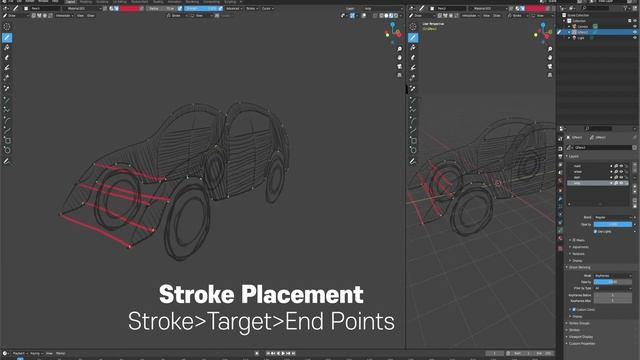Open the Advanced brush settings popover
Viewport: 640px width, 360px height.
pyautogui.click(x=233, y=9)
